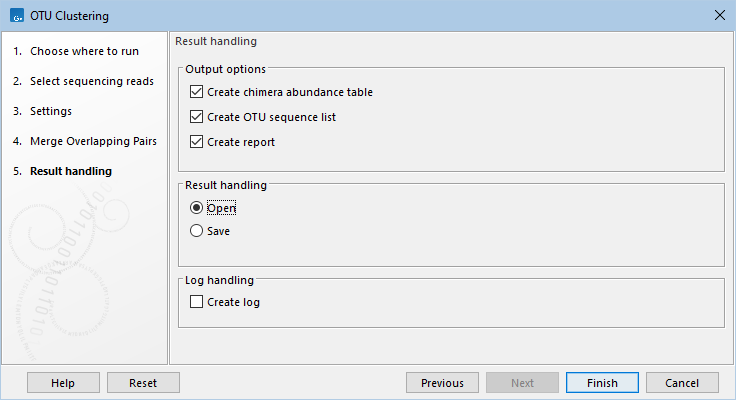Uncheck Create chimera abundance table

(x=196, y=92)
